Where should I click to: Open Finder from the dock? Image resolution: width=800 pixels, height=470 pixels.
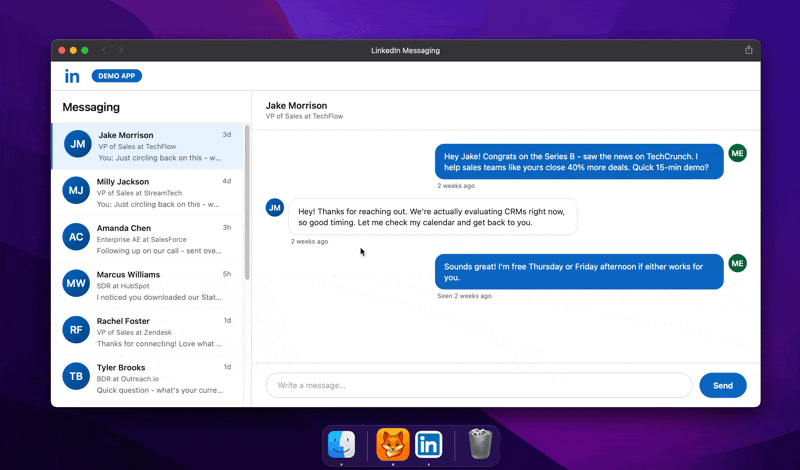pos(342,444)
